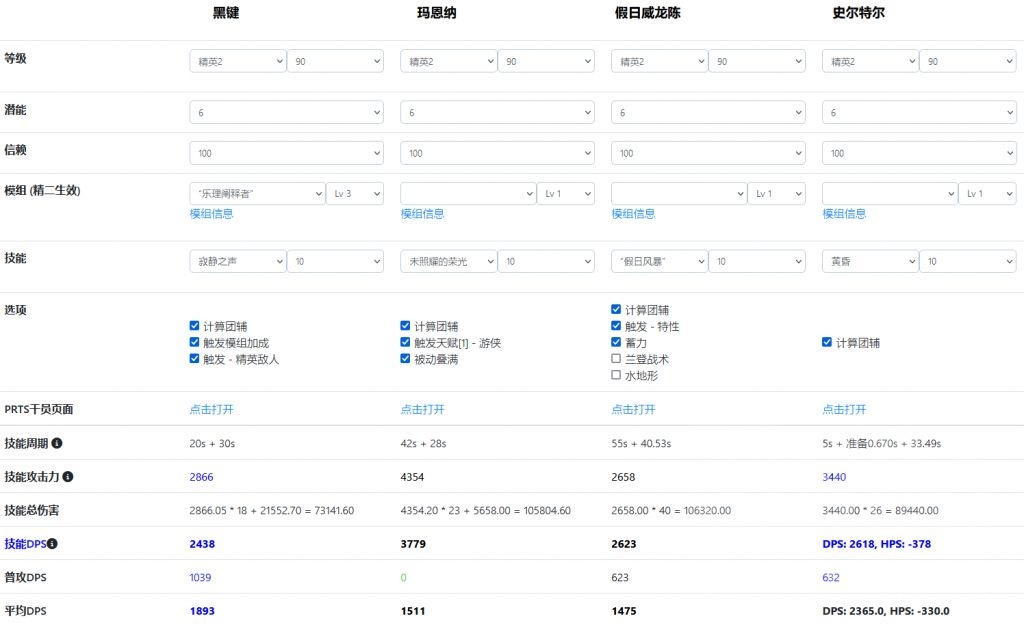The width and height of the screenshot is (1024, 625).
Task: Uncheck 计算团辅 in 史尔特尔 column
Action: [827, 342]
